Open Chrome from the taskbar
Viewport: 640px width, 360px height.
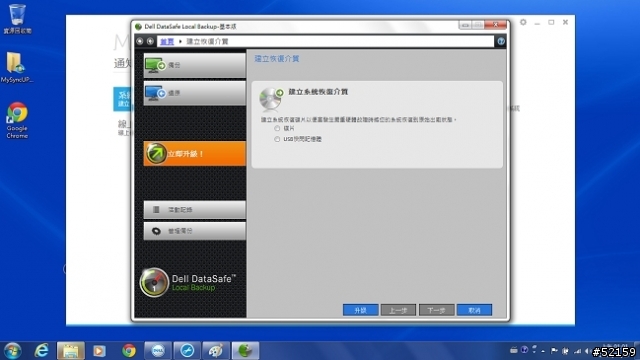129,351
